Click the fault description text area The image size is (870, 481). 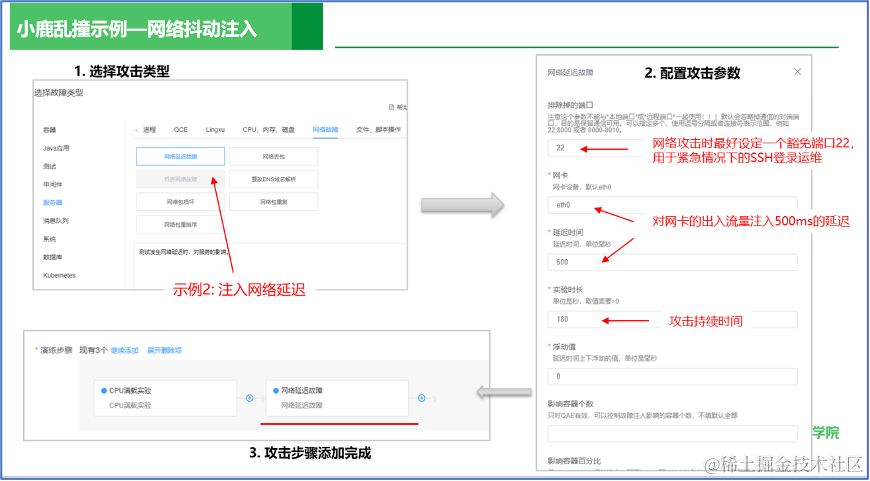[271, 265]
